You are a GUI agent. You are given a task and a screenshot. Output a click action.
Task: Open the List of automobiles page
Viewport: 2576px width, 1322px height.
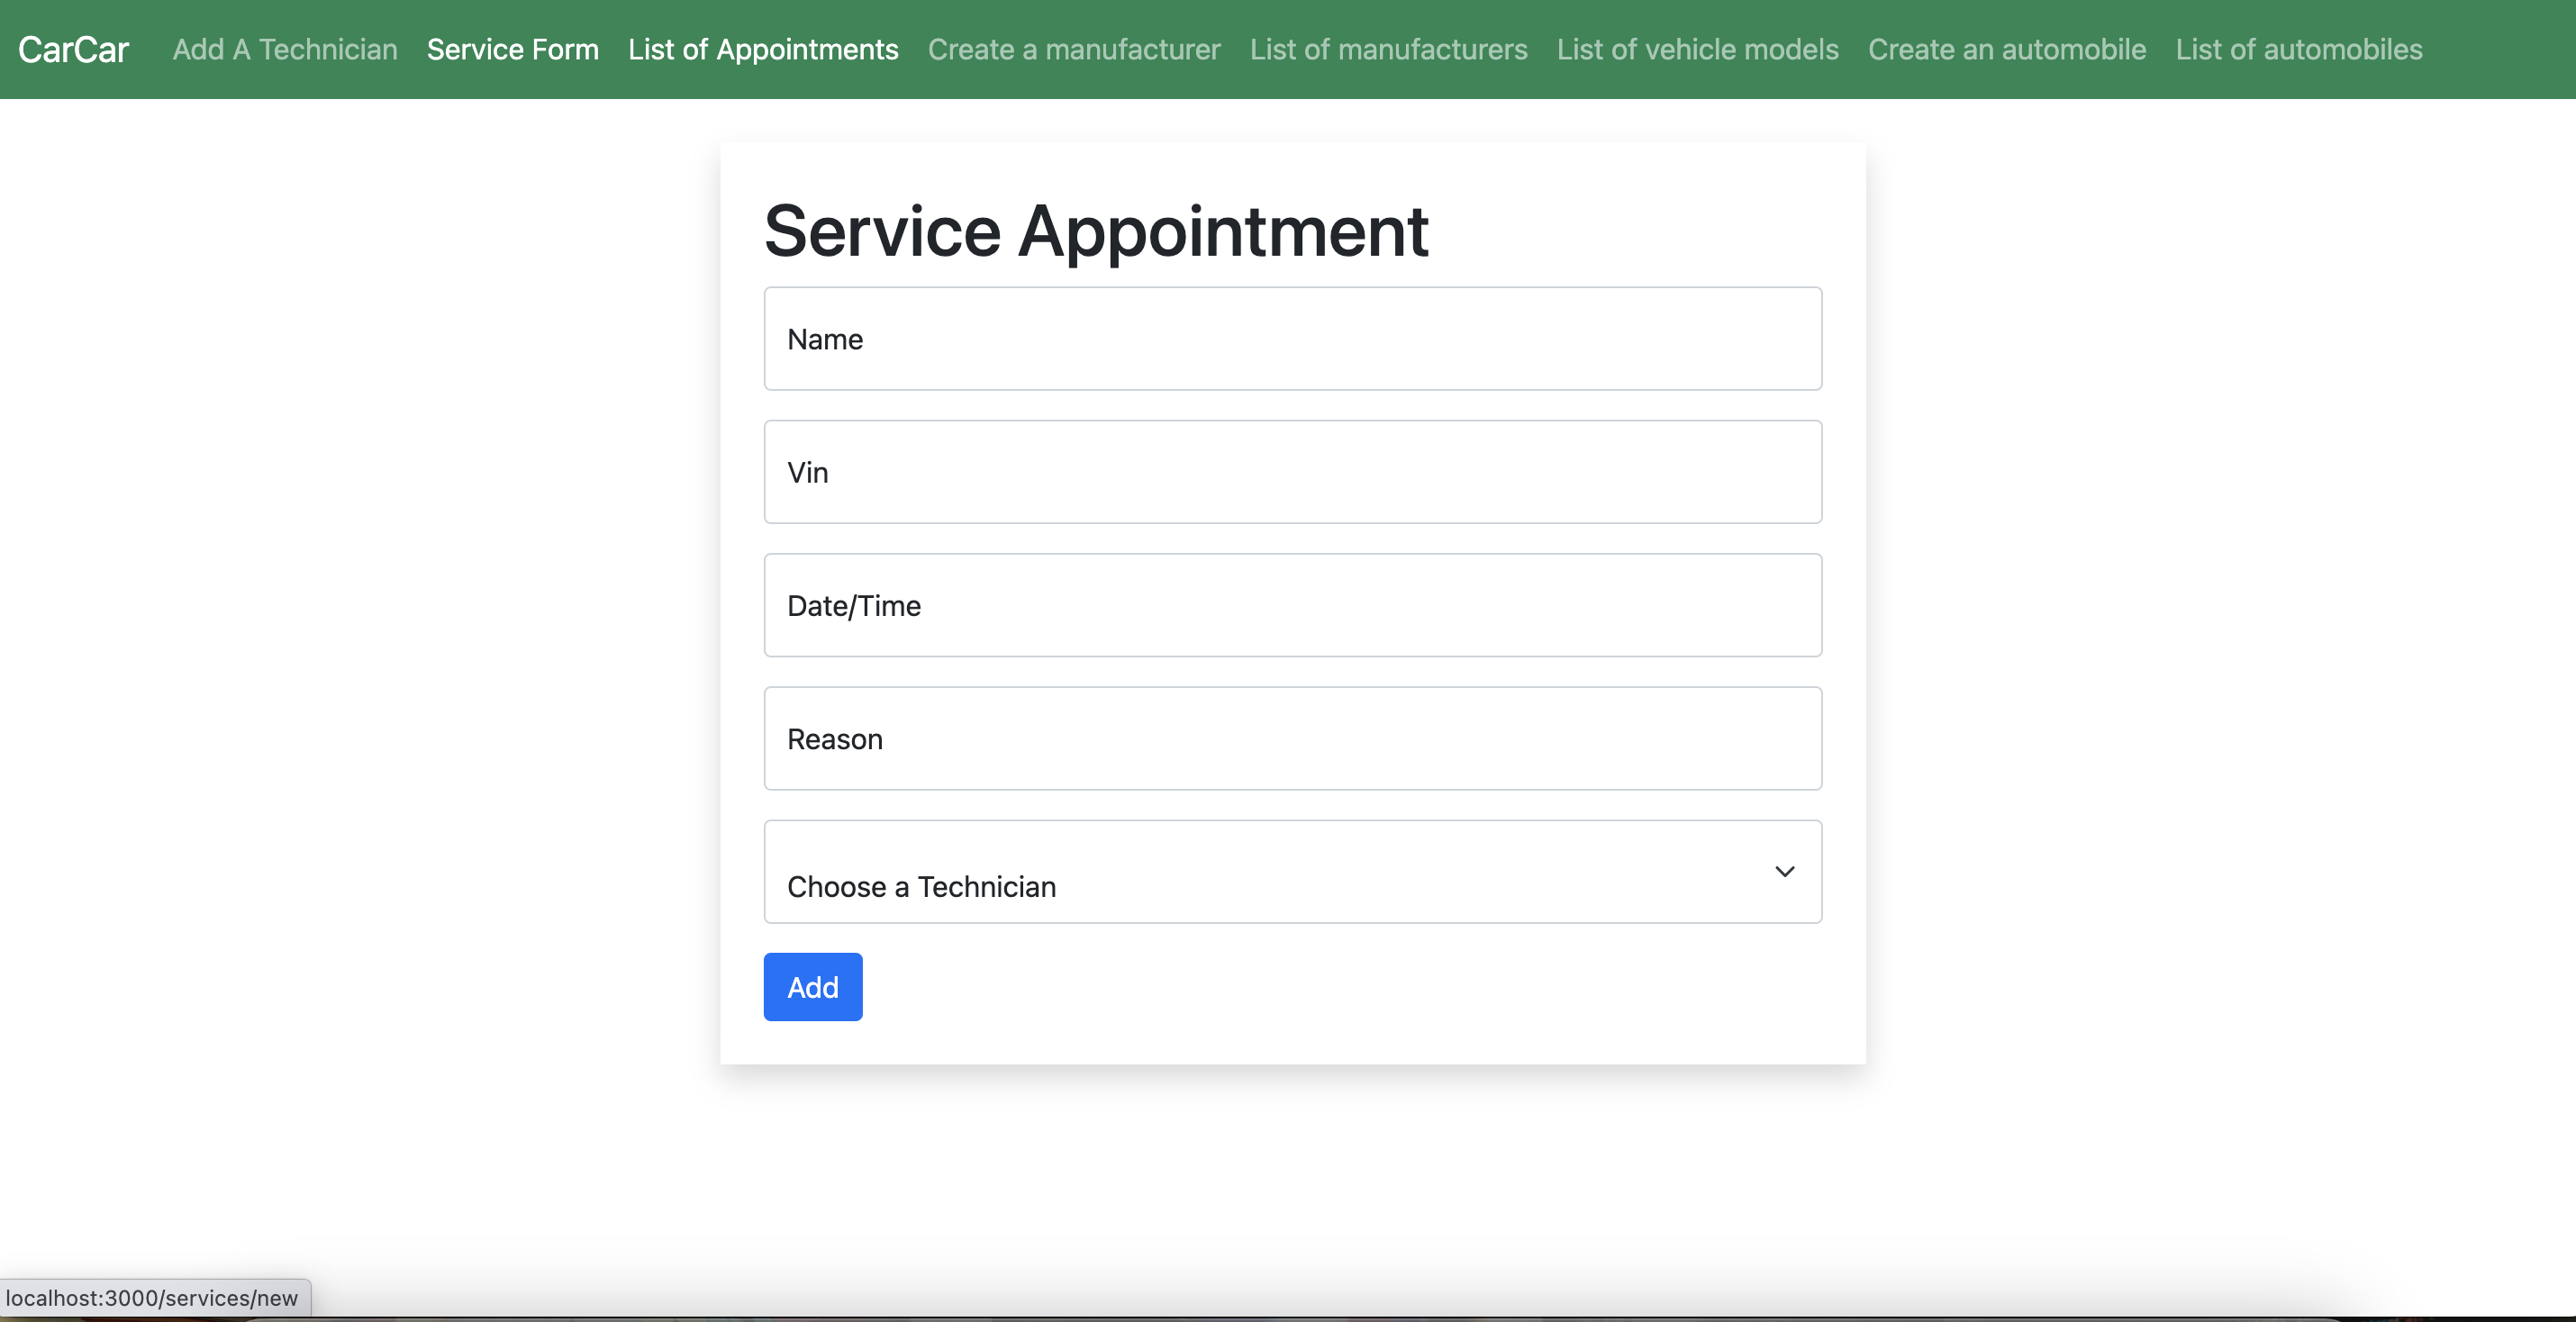[2298, 49]
